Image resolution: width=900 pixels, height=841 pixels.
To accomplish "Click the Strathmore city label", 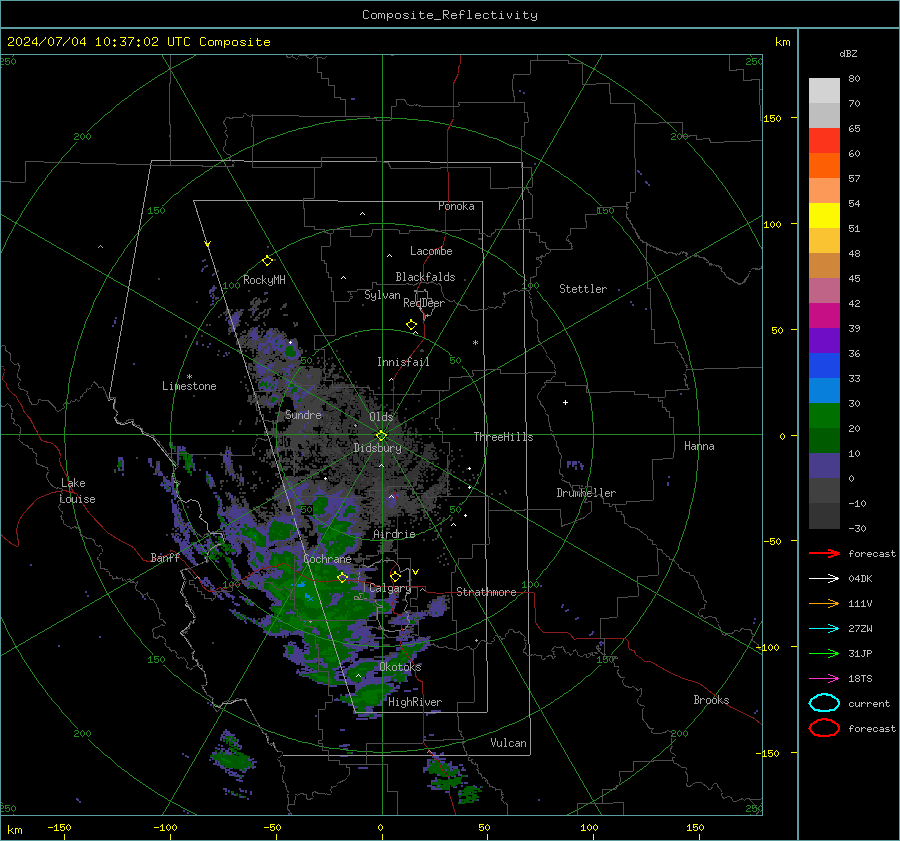I will pos(486,592).
